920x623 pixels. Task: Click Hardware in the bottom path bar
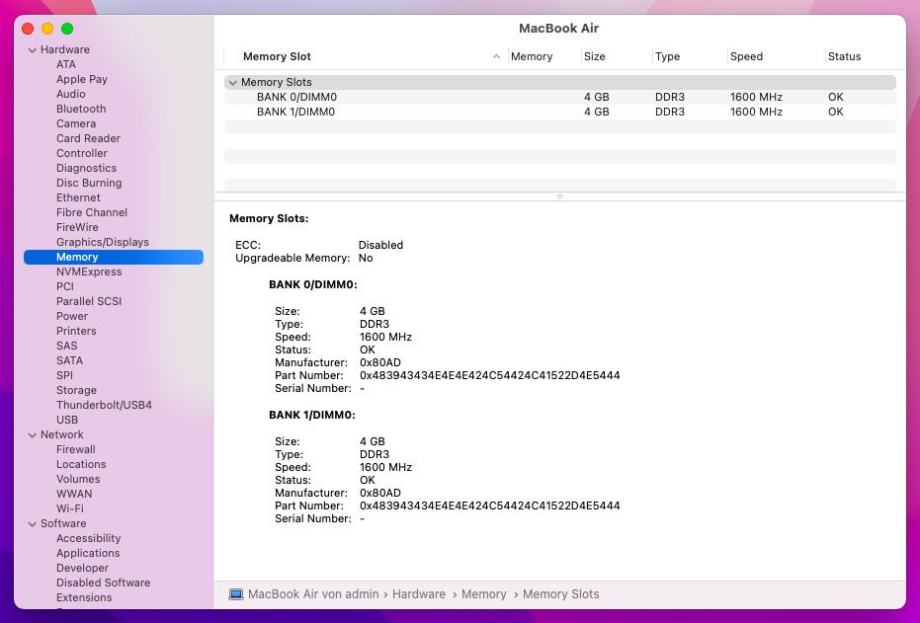point(418,594)
